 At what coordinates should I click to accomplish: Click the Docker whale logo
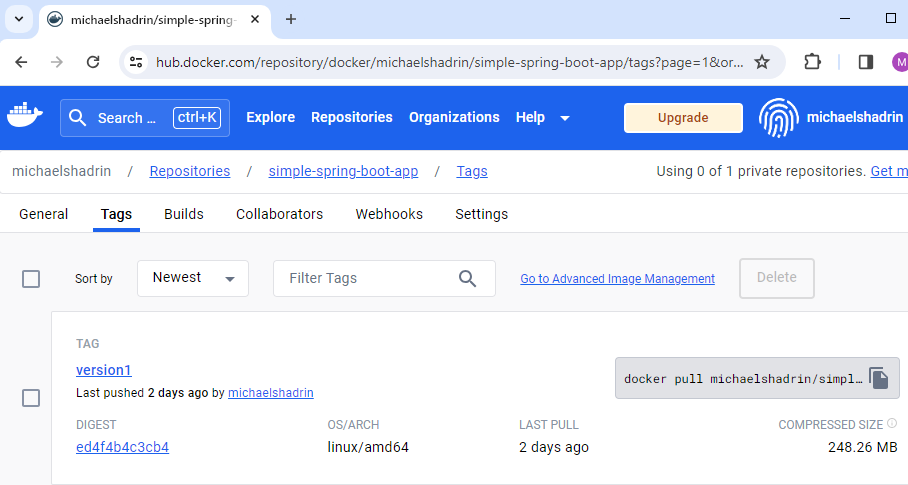[25, 115]
